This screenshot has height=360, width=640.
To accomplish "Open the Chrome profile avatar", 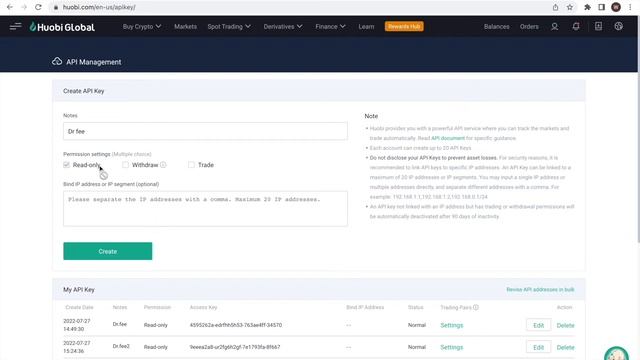I will pyautogui.click(x=616, y=7).
